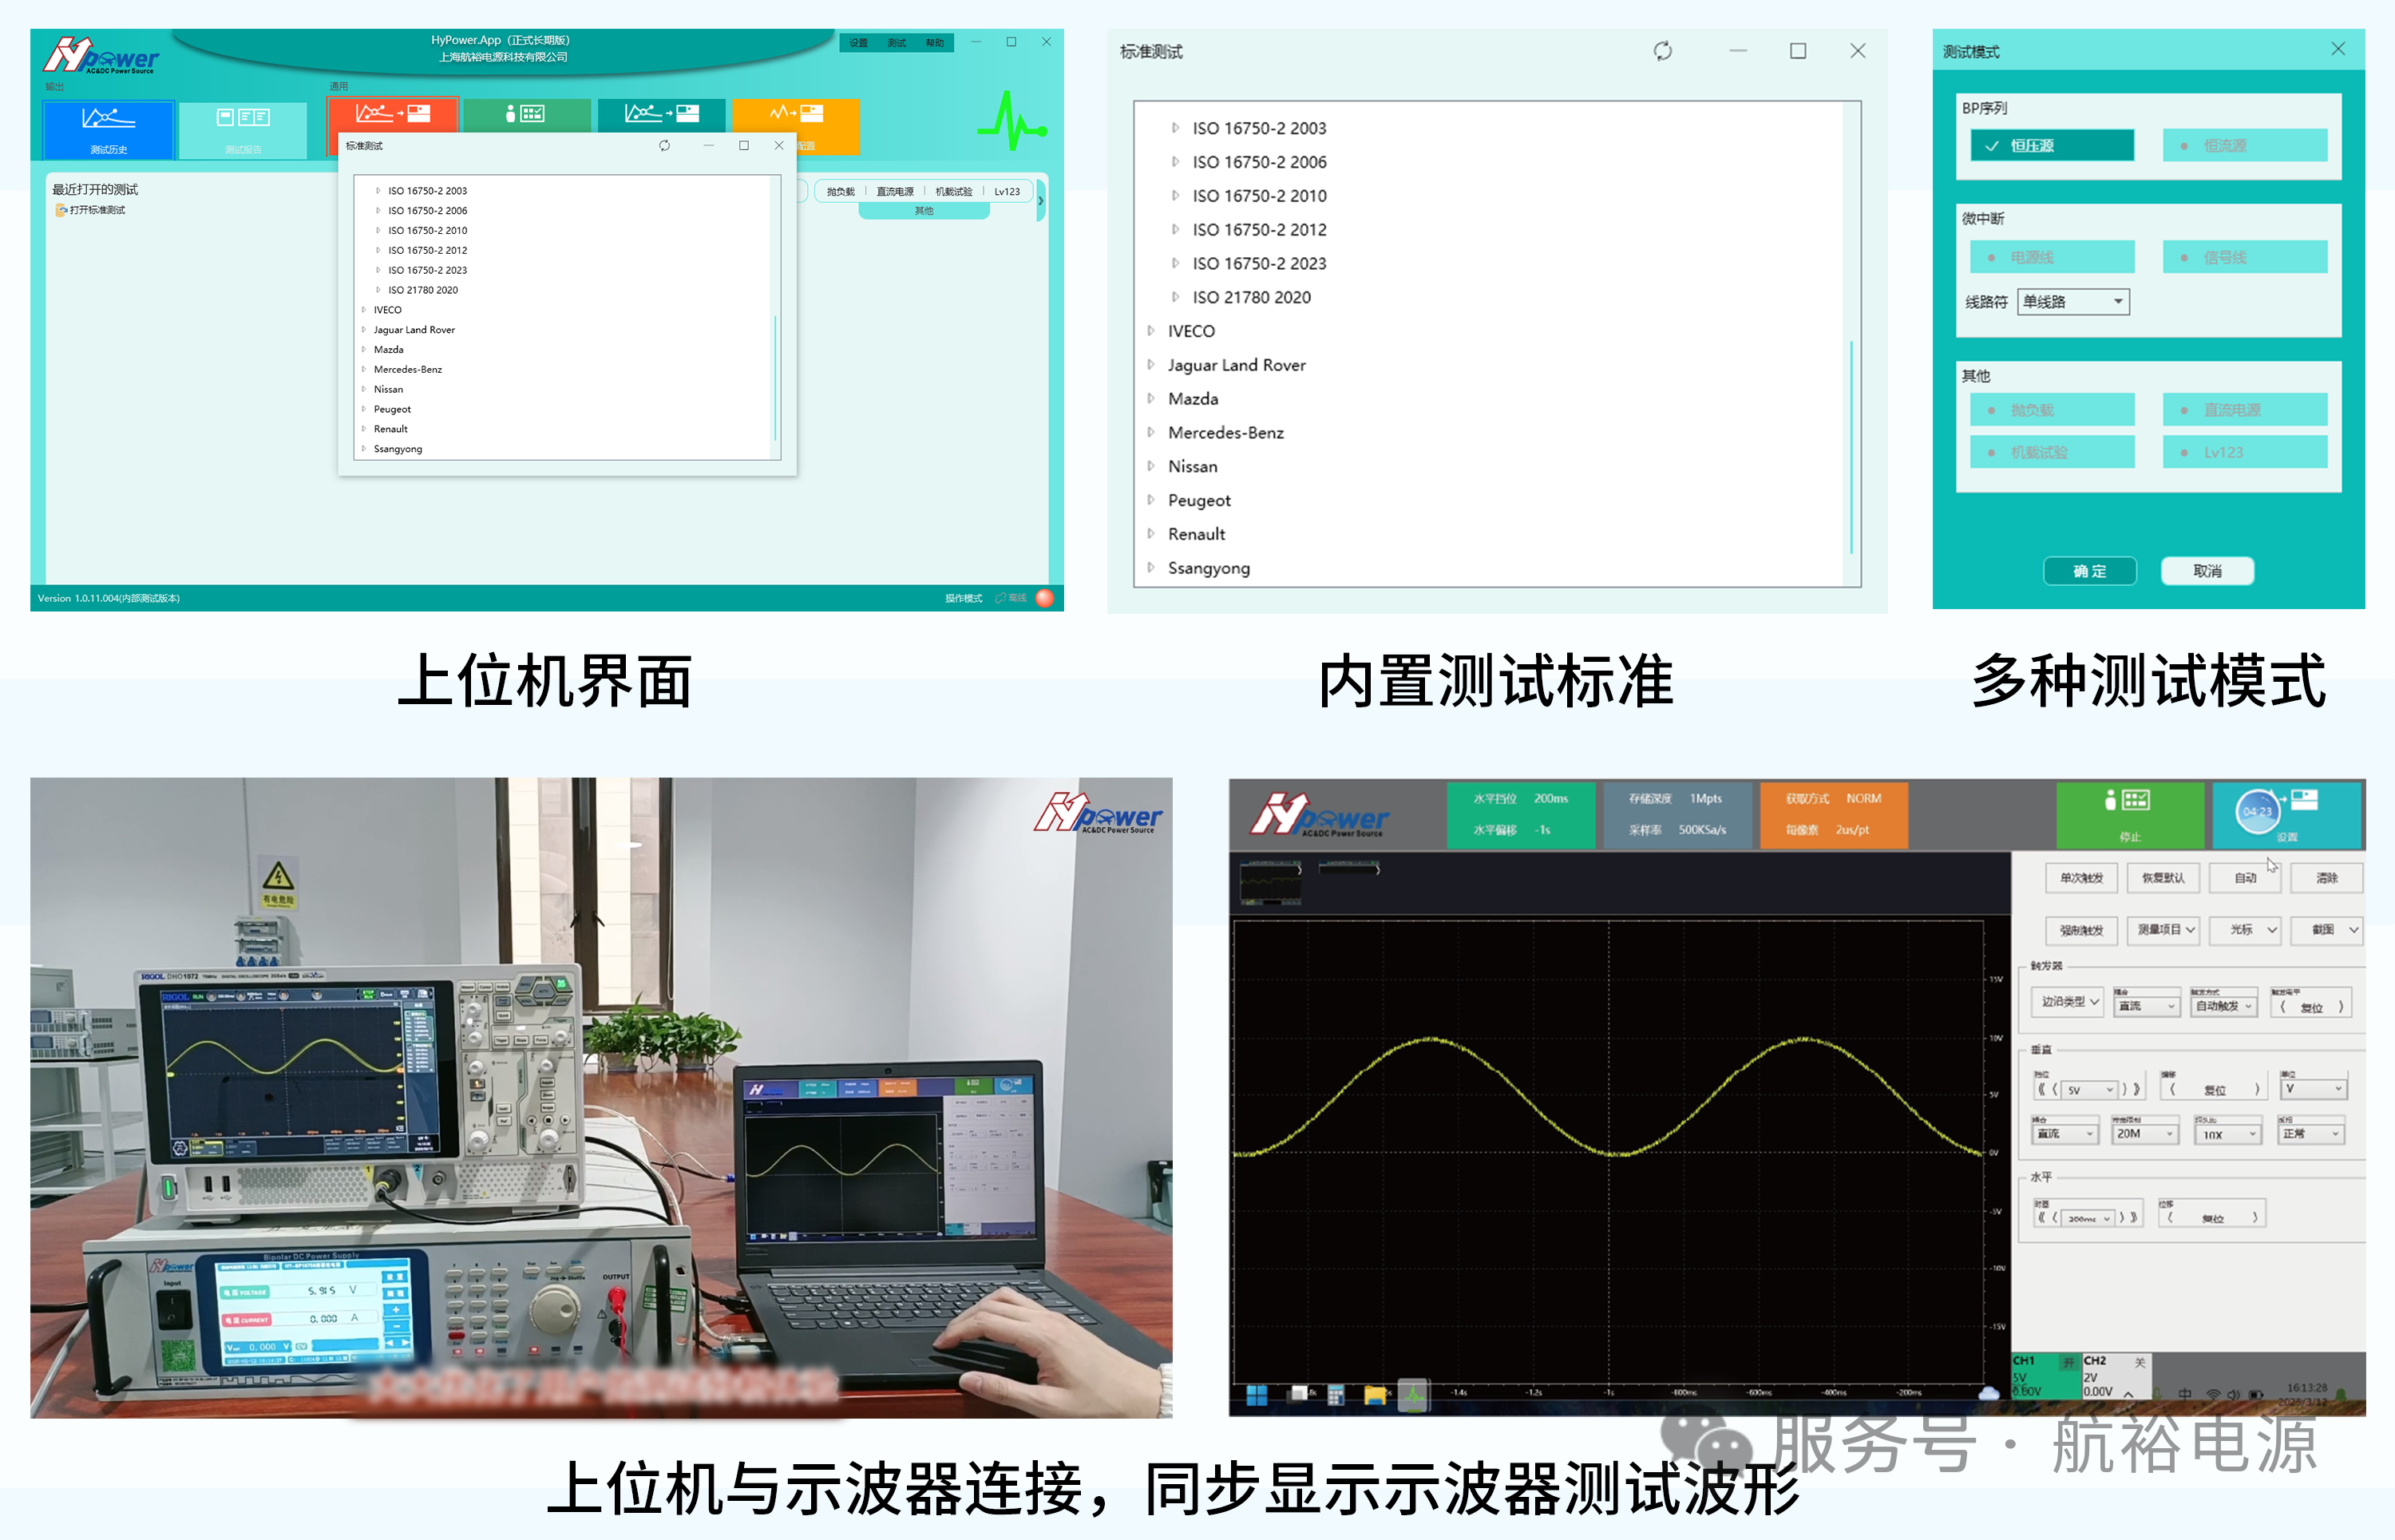2395x1540 pixels.
Task: Click the green operator checklist tile icon
Action: 526,114
